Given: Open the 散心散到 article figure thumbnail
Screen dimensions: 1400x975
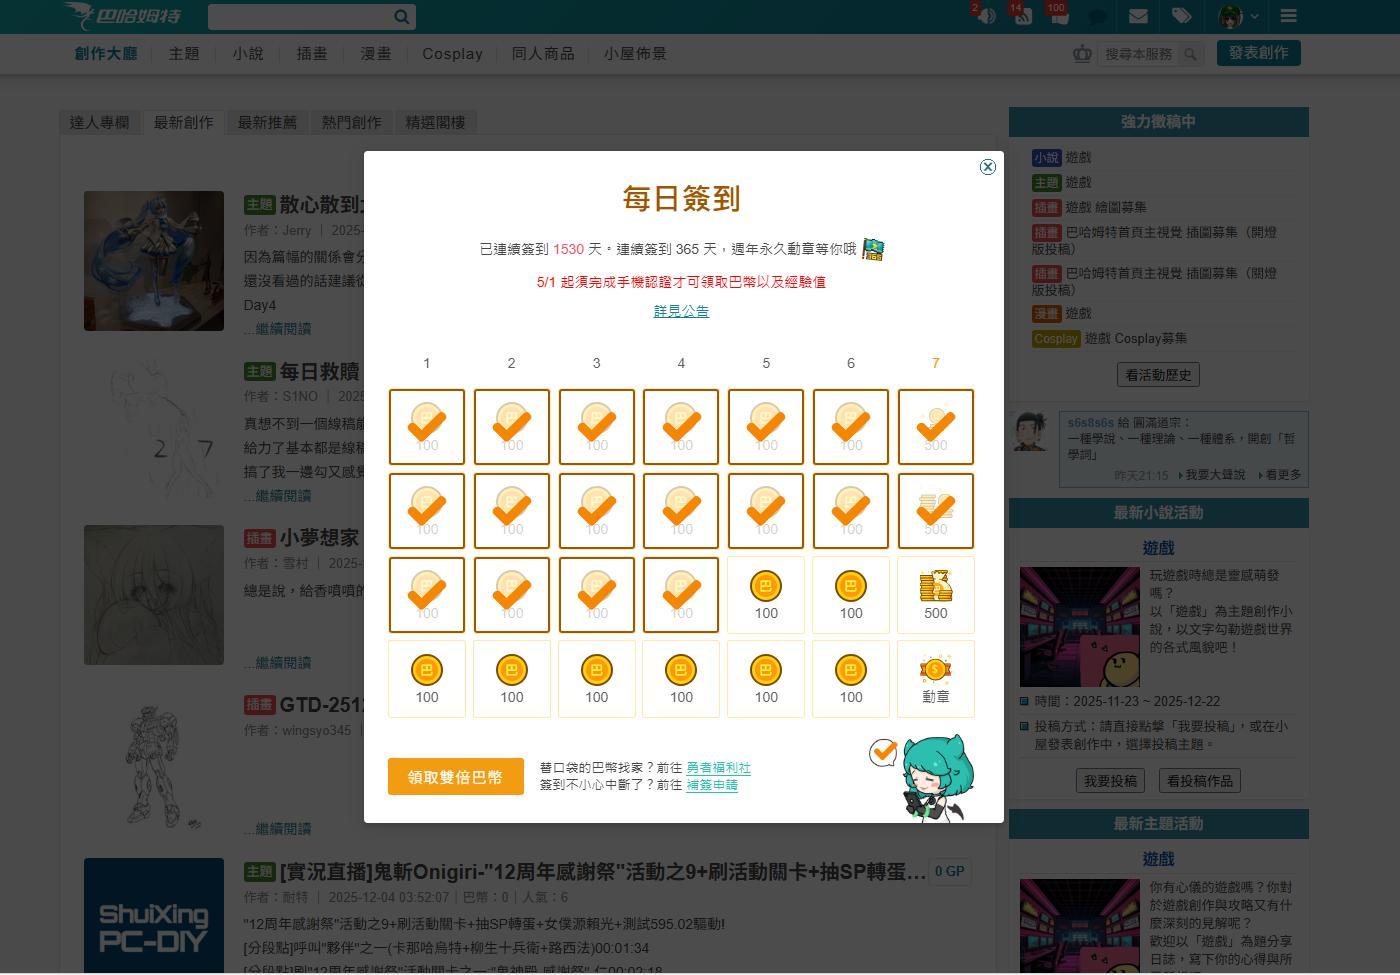Looking at the screenshot, I should pos(154,261).
